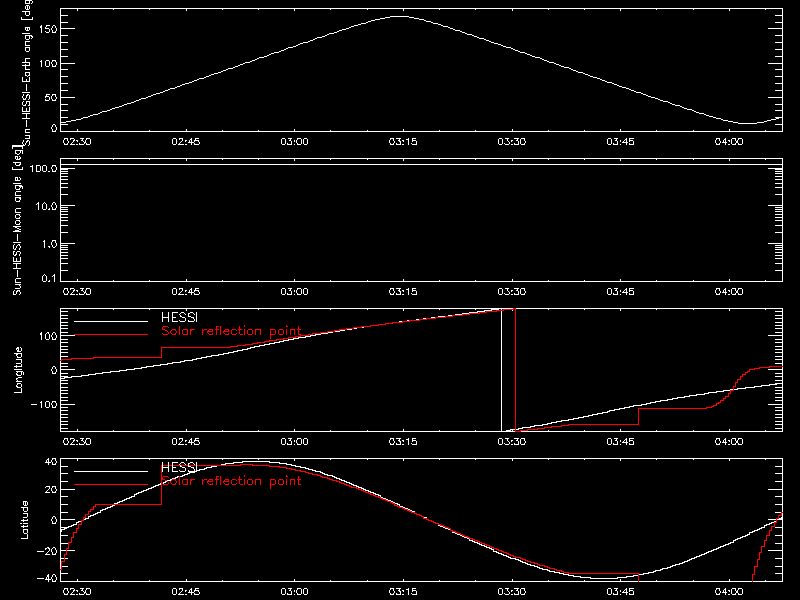Select the HESSI legend label in Latitude plot
Viewport: 800px width, 600px height.
tap(179, 467)
